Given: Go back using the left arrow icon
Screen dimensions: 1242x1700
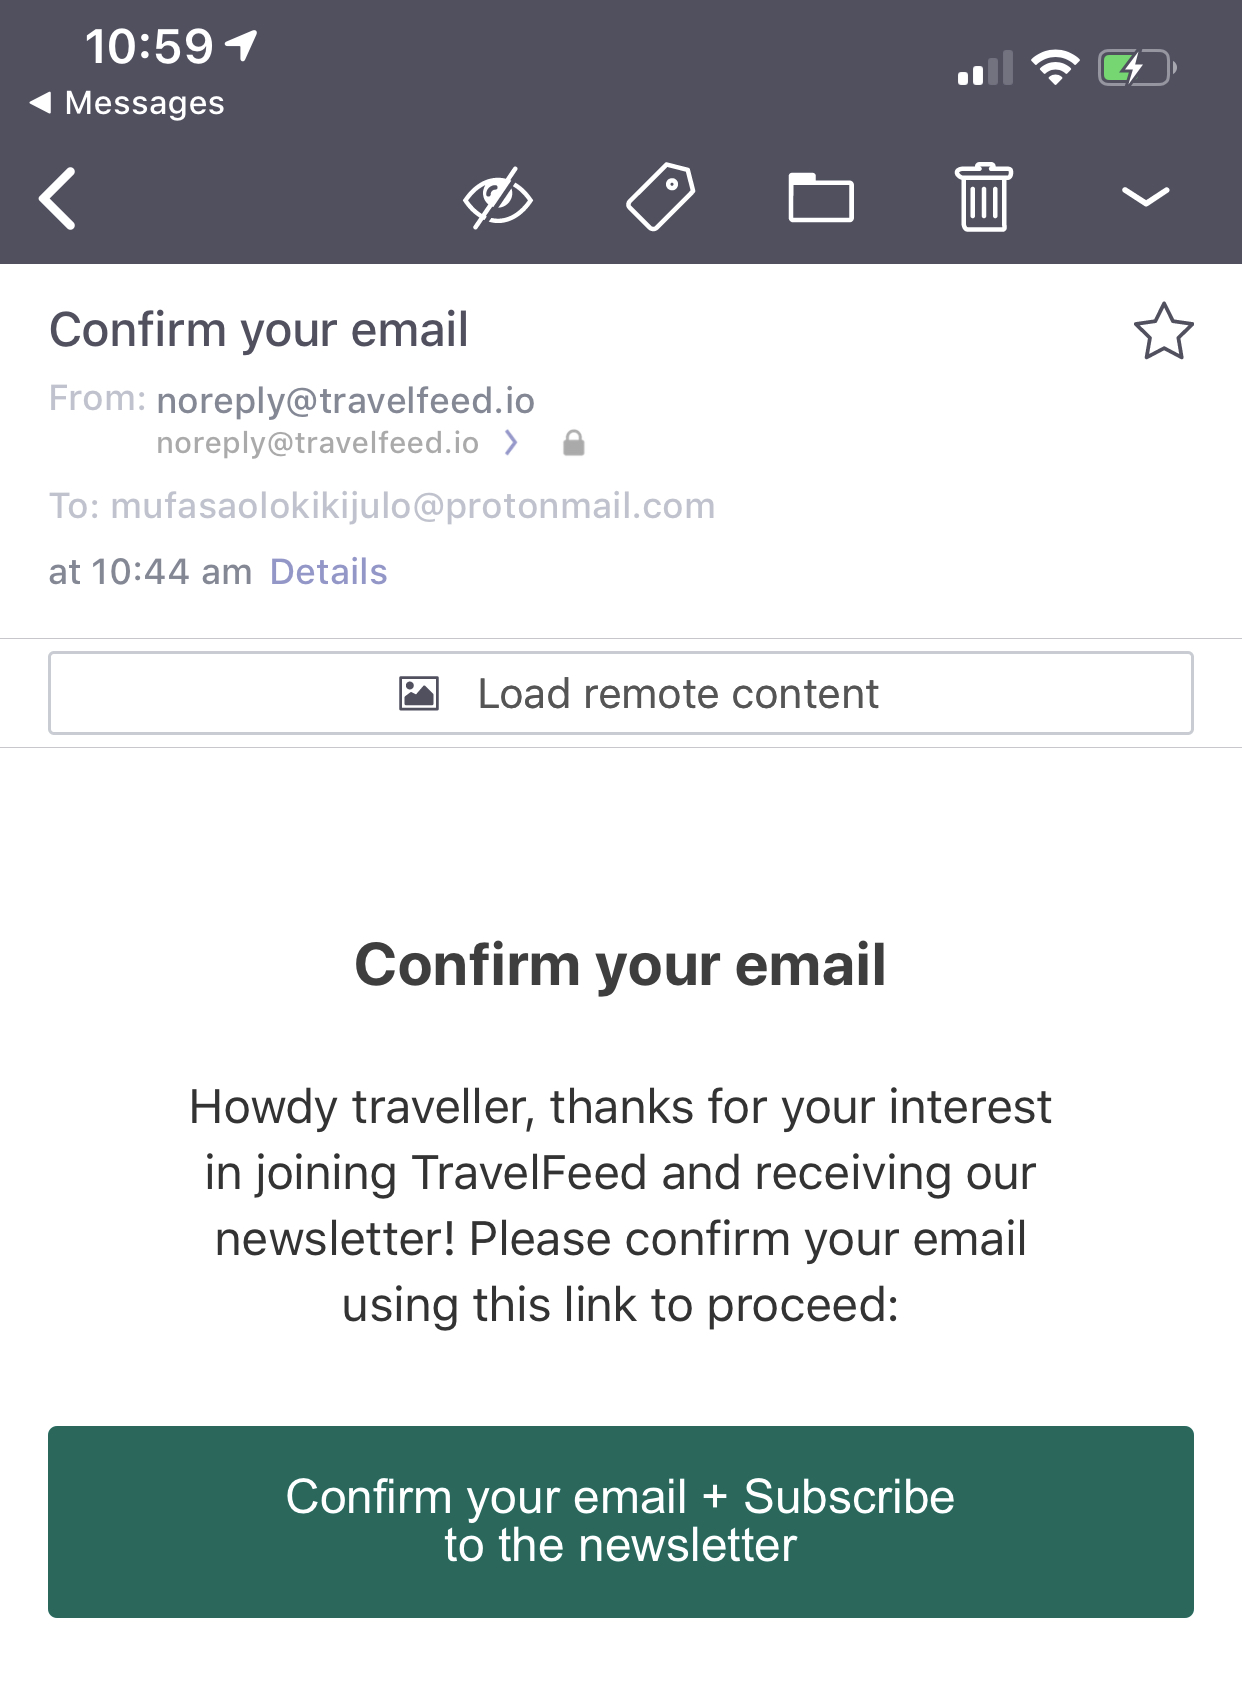Looking at the screenshot, I should [x=58, y=198].
